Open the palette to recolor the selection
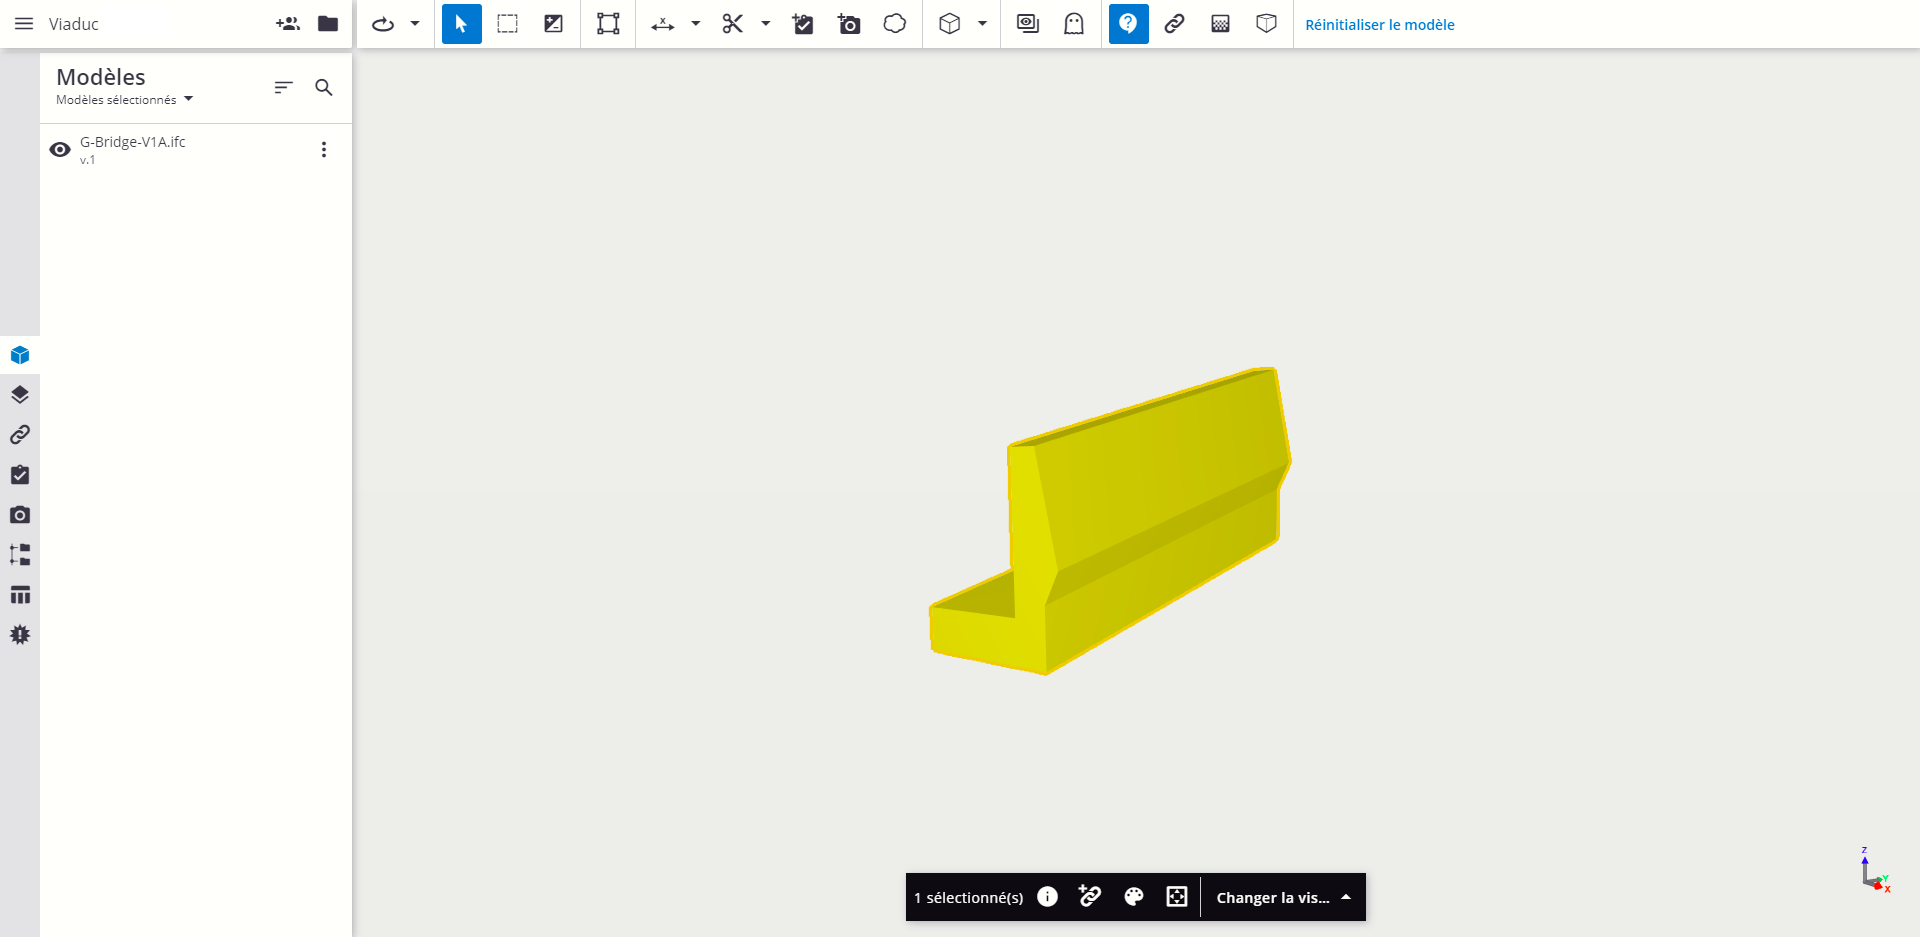This screenshot has height=937, width=1920. coord(1134,897)
